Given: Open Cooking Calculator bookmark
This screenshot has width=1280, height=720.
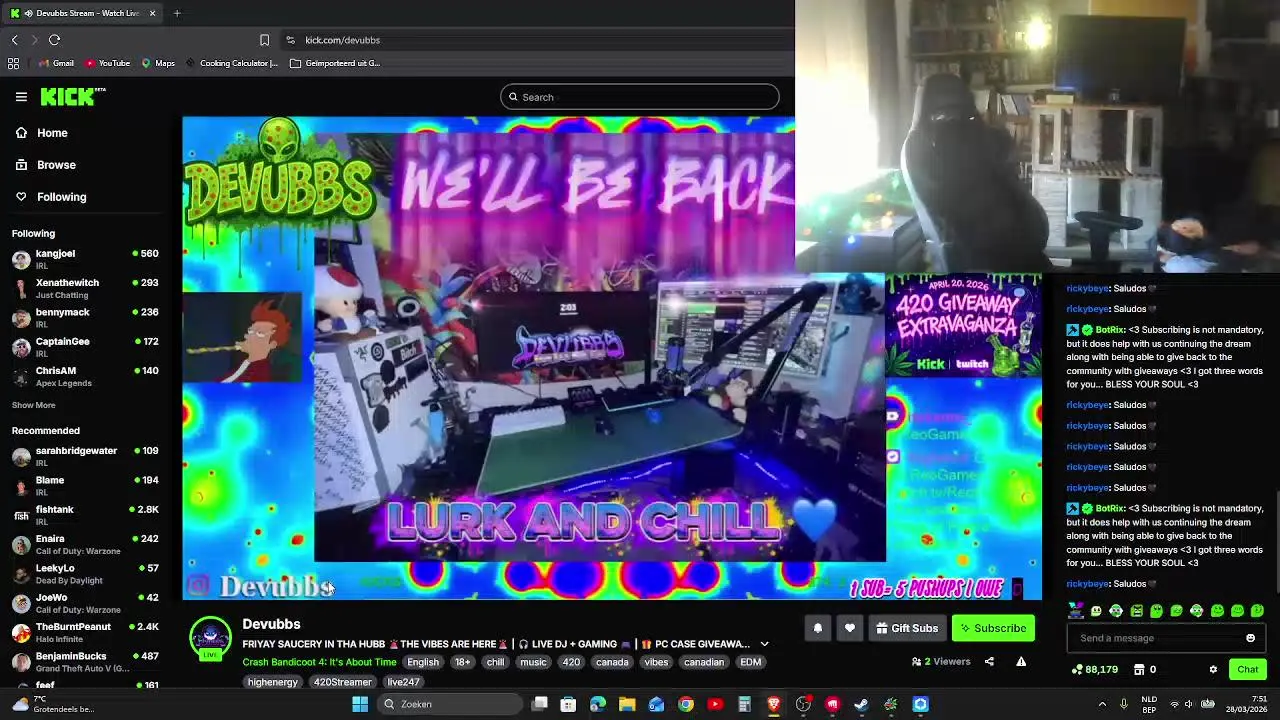Looking at the screenshot, I should [x=231, y=63].
